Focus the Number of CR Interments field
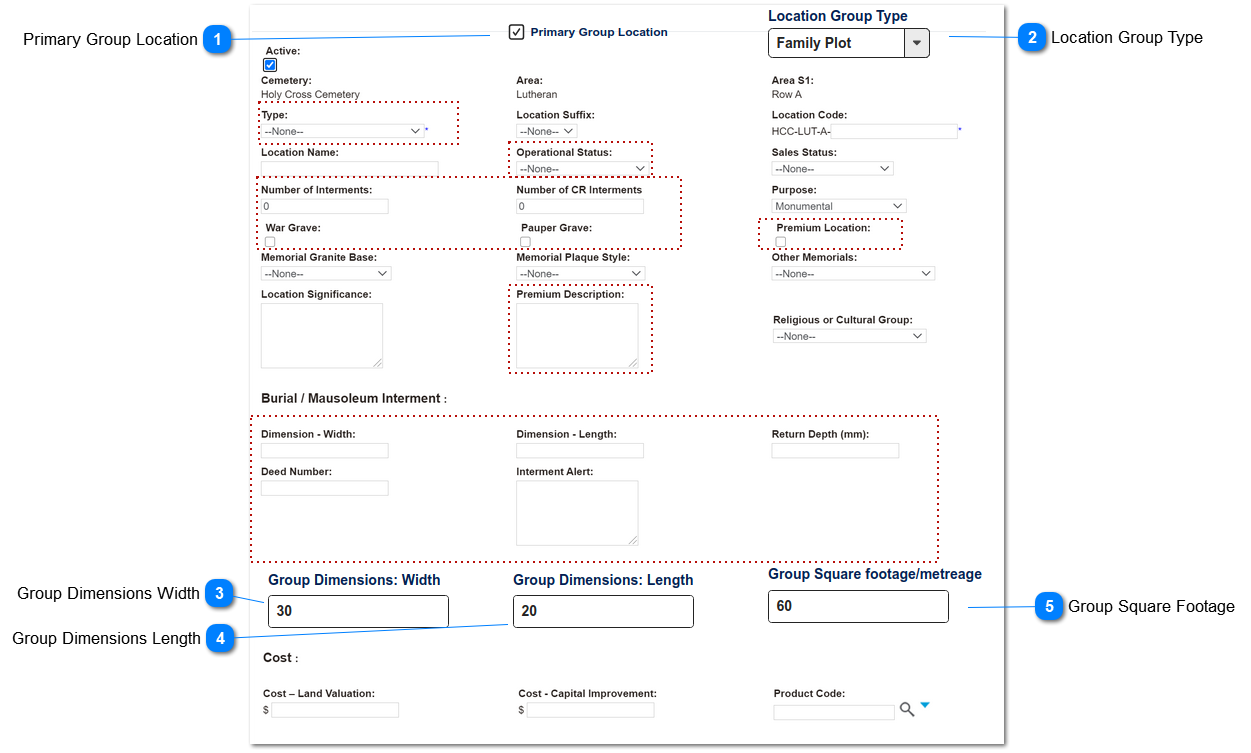Image resolution: width=1251 pixels, height=753 pixels. 580,206
